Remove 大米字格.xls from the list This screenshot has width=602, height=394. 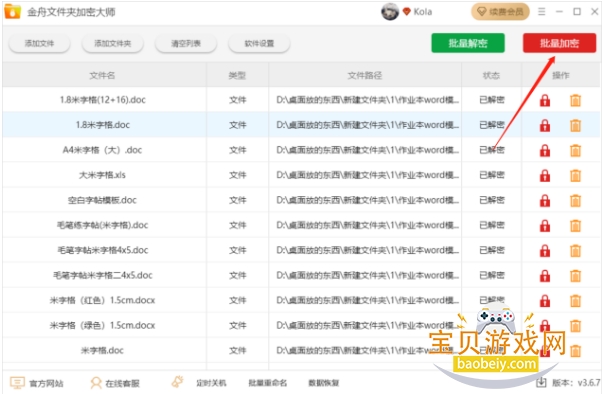[575, 175]
